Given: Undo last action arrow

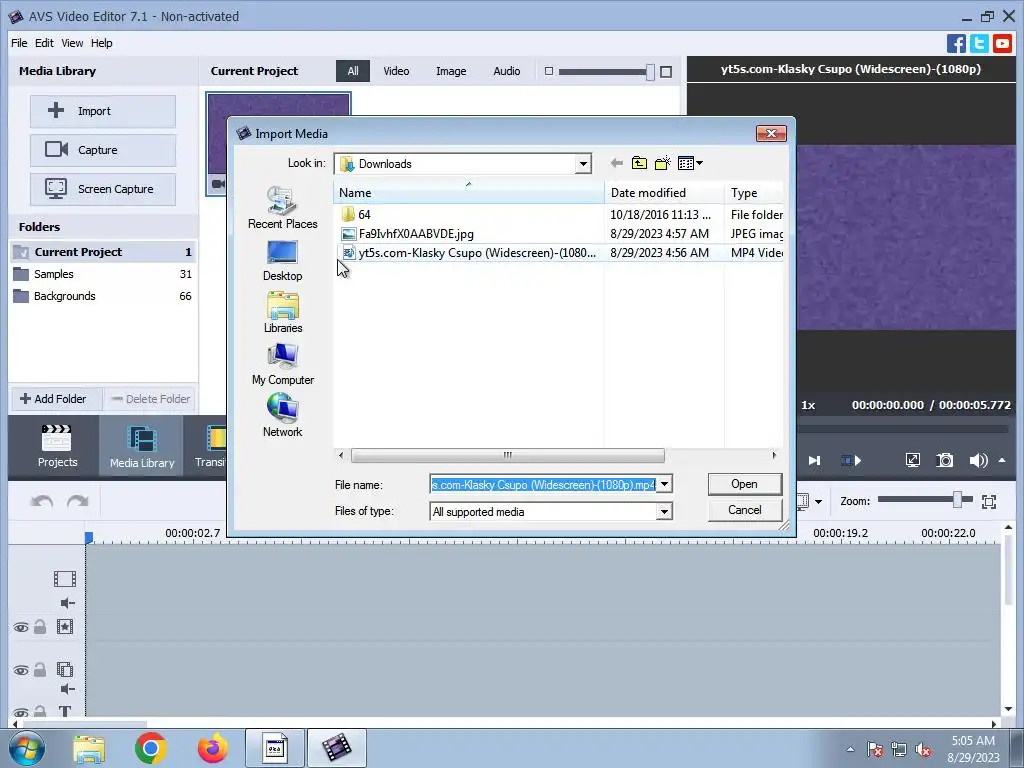Looking at the screenshot, I should tap(42, 502).
